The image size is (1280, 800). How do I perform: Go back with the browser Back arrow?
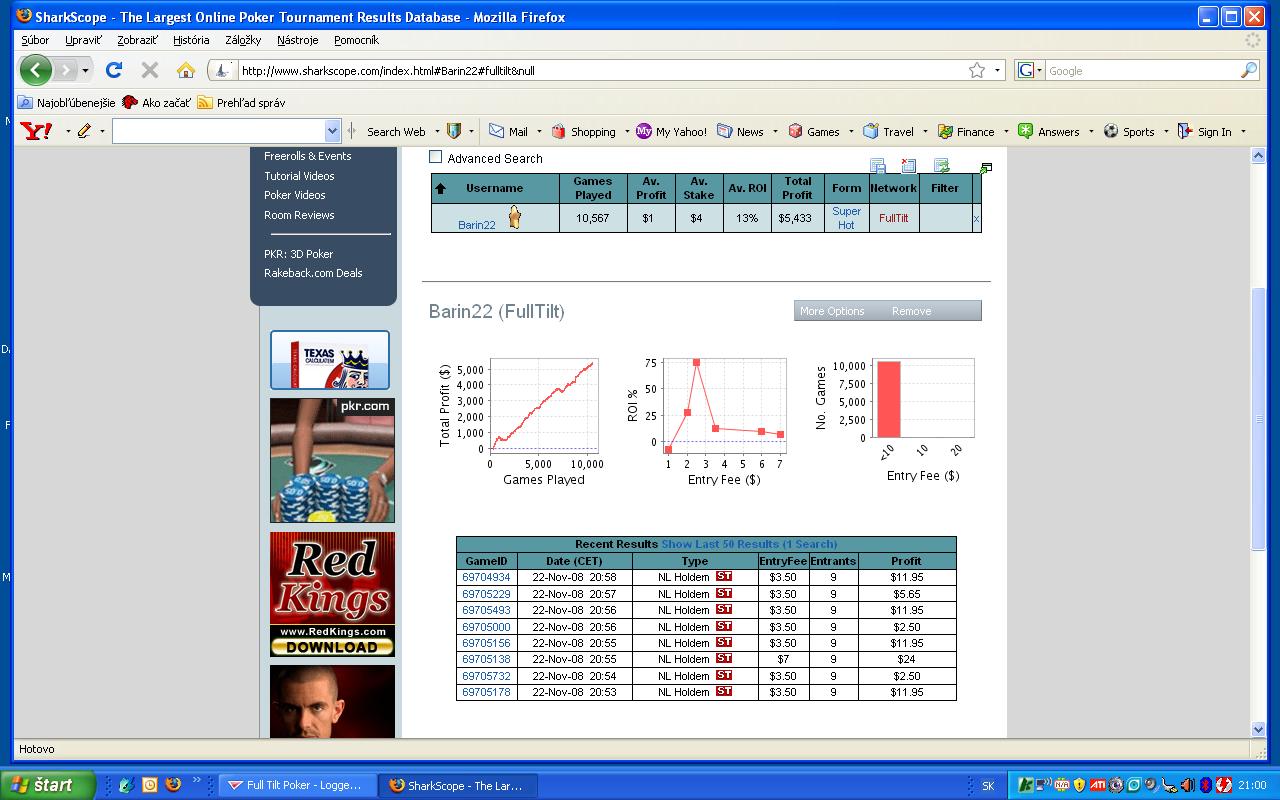click(x=36, y=70)
